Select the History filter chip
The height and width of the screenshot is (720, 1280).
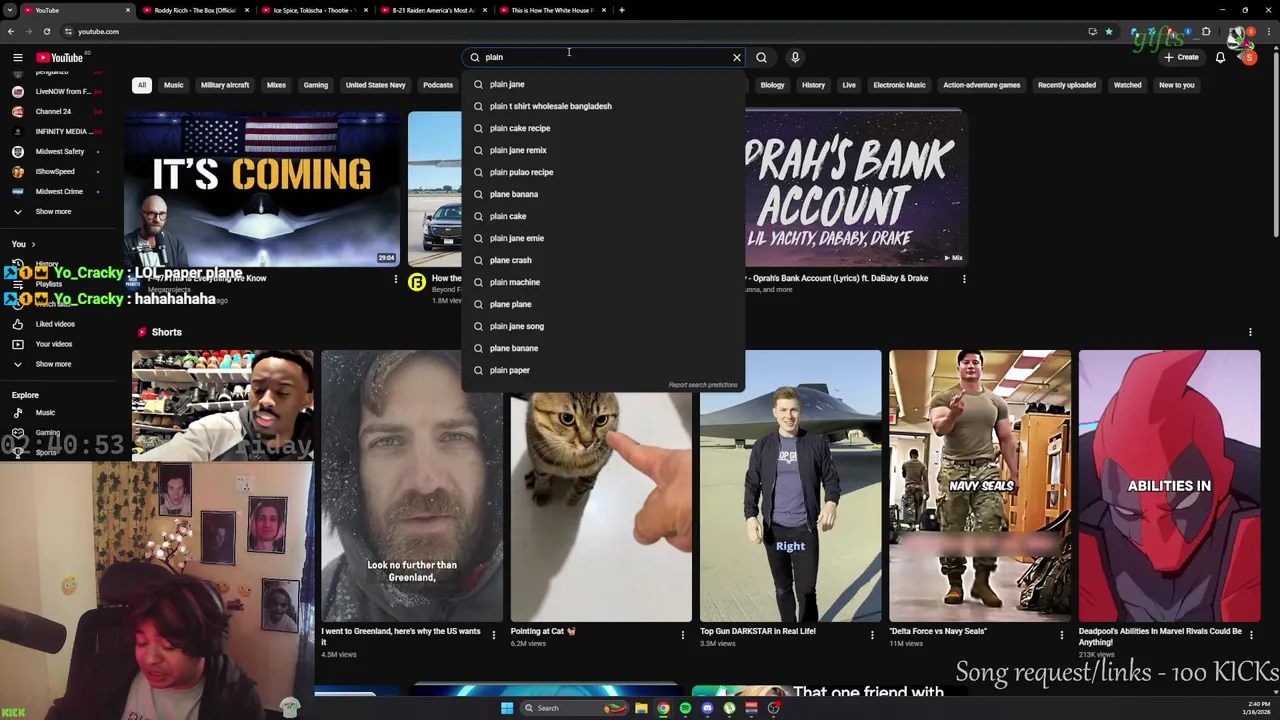click(813, 85)
